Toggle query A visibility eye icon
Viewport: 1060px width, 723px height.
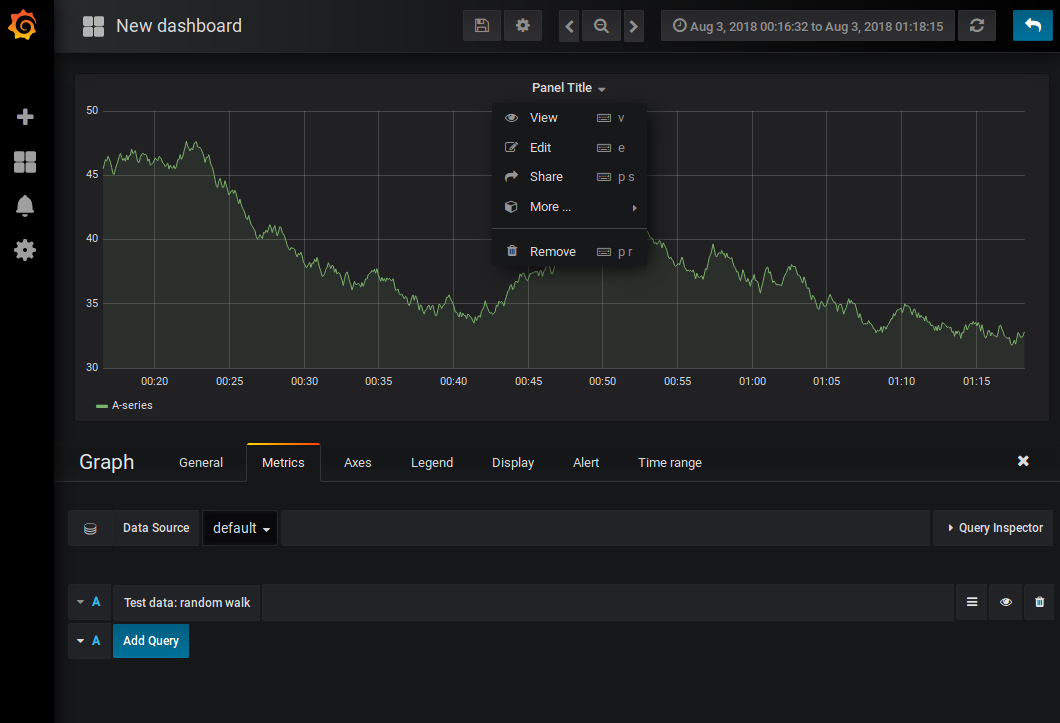click(1006, 602)
